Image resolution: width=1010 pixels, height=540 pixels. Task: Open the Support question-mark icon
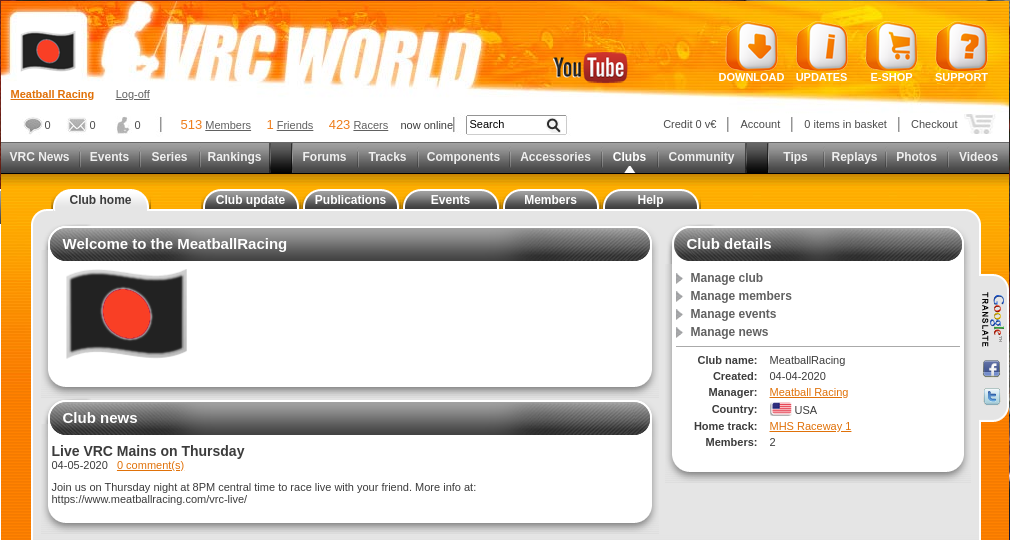pyautogui.click(x=961, y=47)
